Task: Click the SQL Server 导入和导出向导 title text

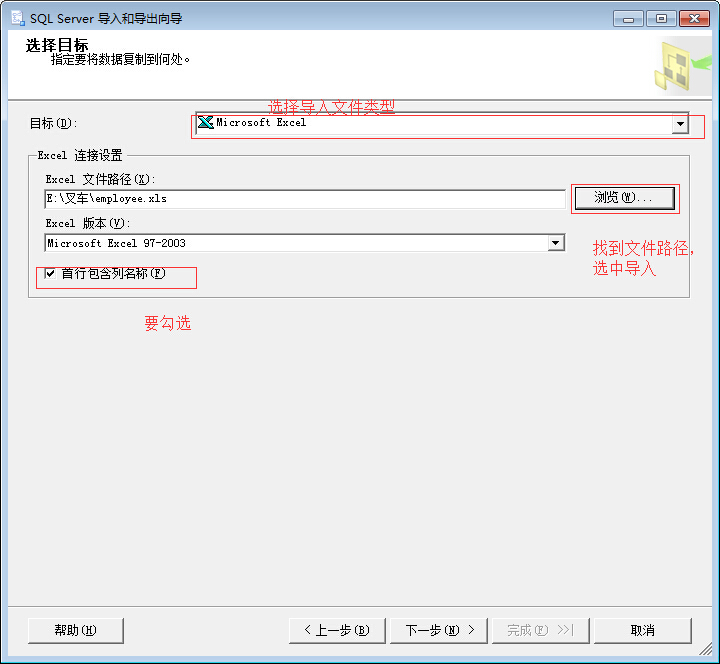Action: pyautogui.click(x=106, y=18)
